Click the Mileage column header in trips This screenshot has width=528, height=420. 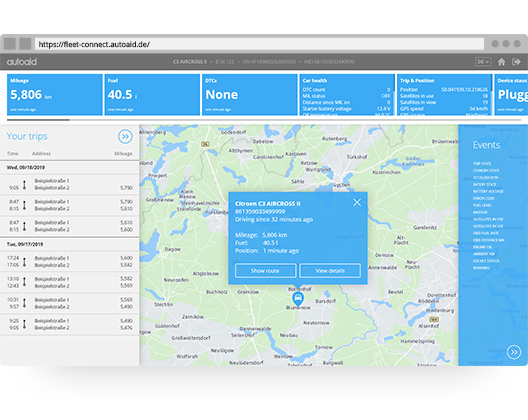pyautogui.click(x=123, y=154)
